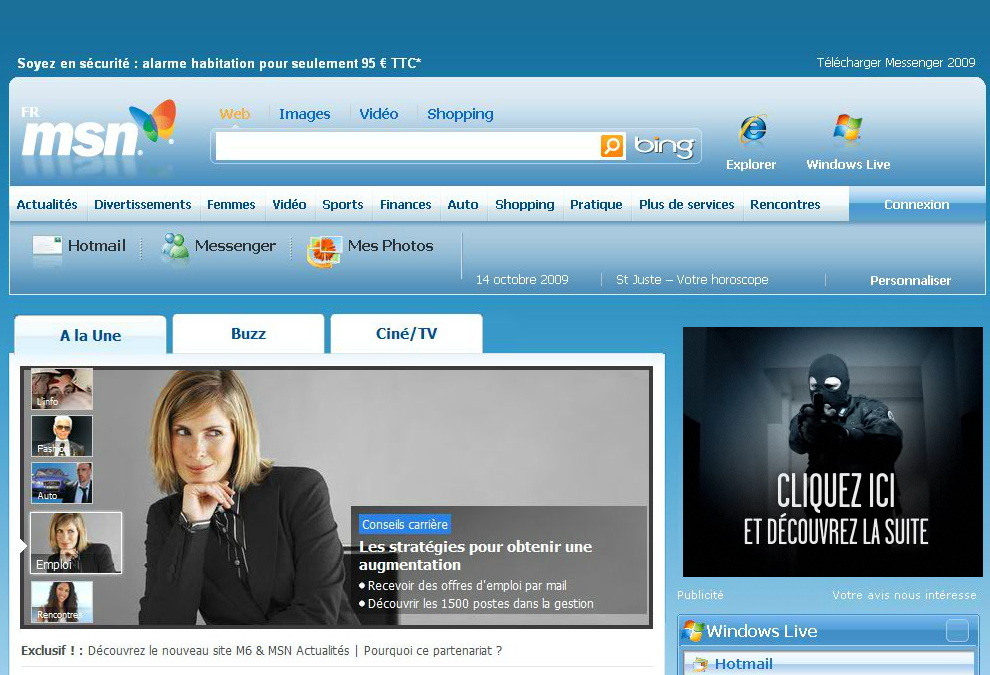Launch Messenger via its buddy icon
Viewport: 990px width, 675px height.
[175, 247]
